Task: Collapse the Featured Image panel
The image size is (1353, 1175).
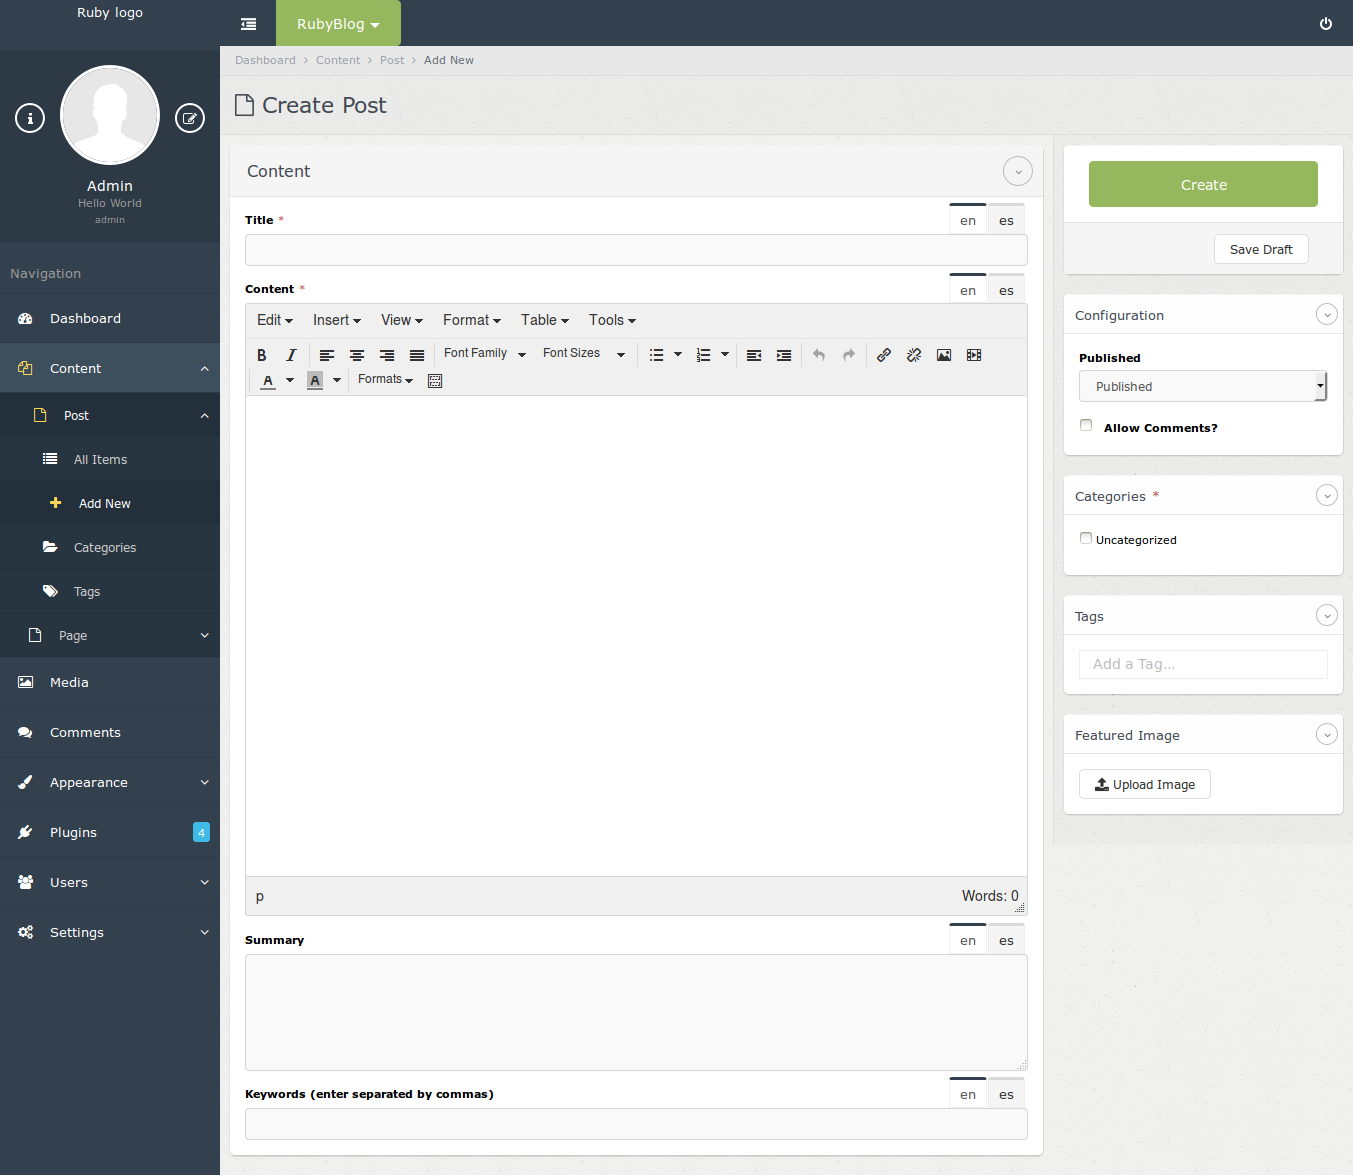Action: (1327, 735)
